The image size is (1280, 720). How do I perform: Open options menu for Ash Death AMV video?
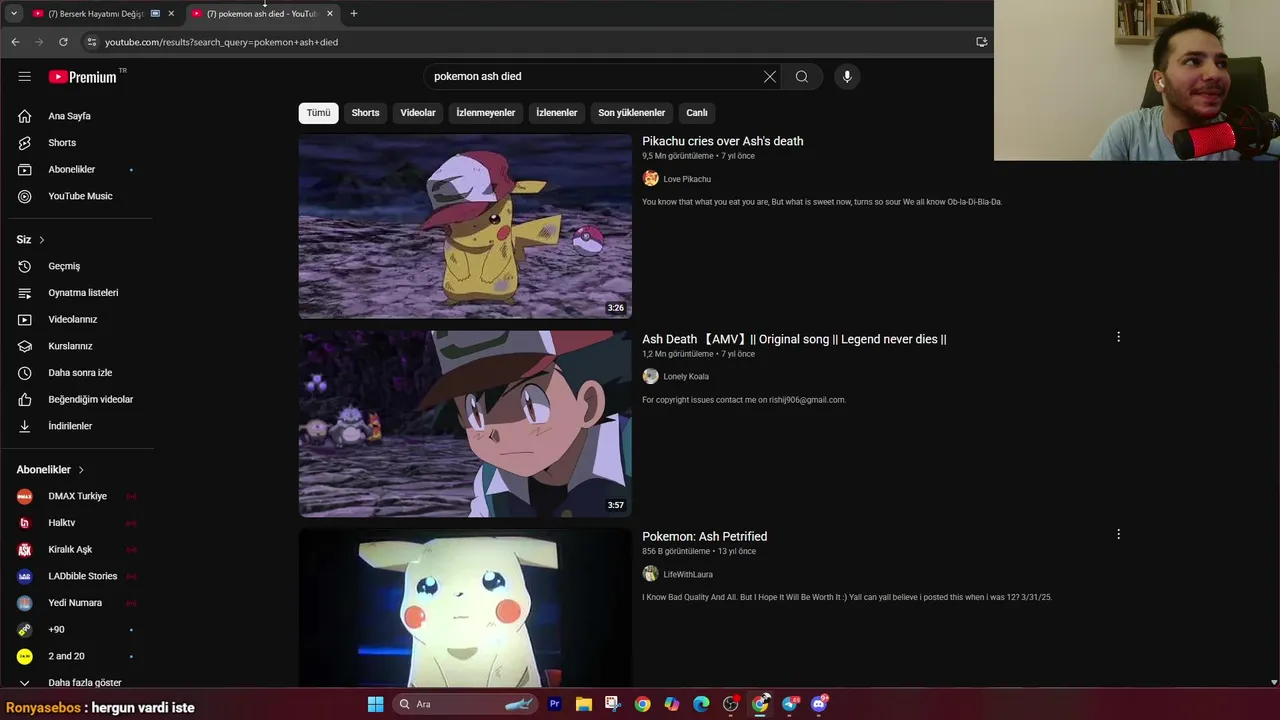tap(1118, 337)
